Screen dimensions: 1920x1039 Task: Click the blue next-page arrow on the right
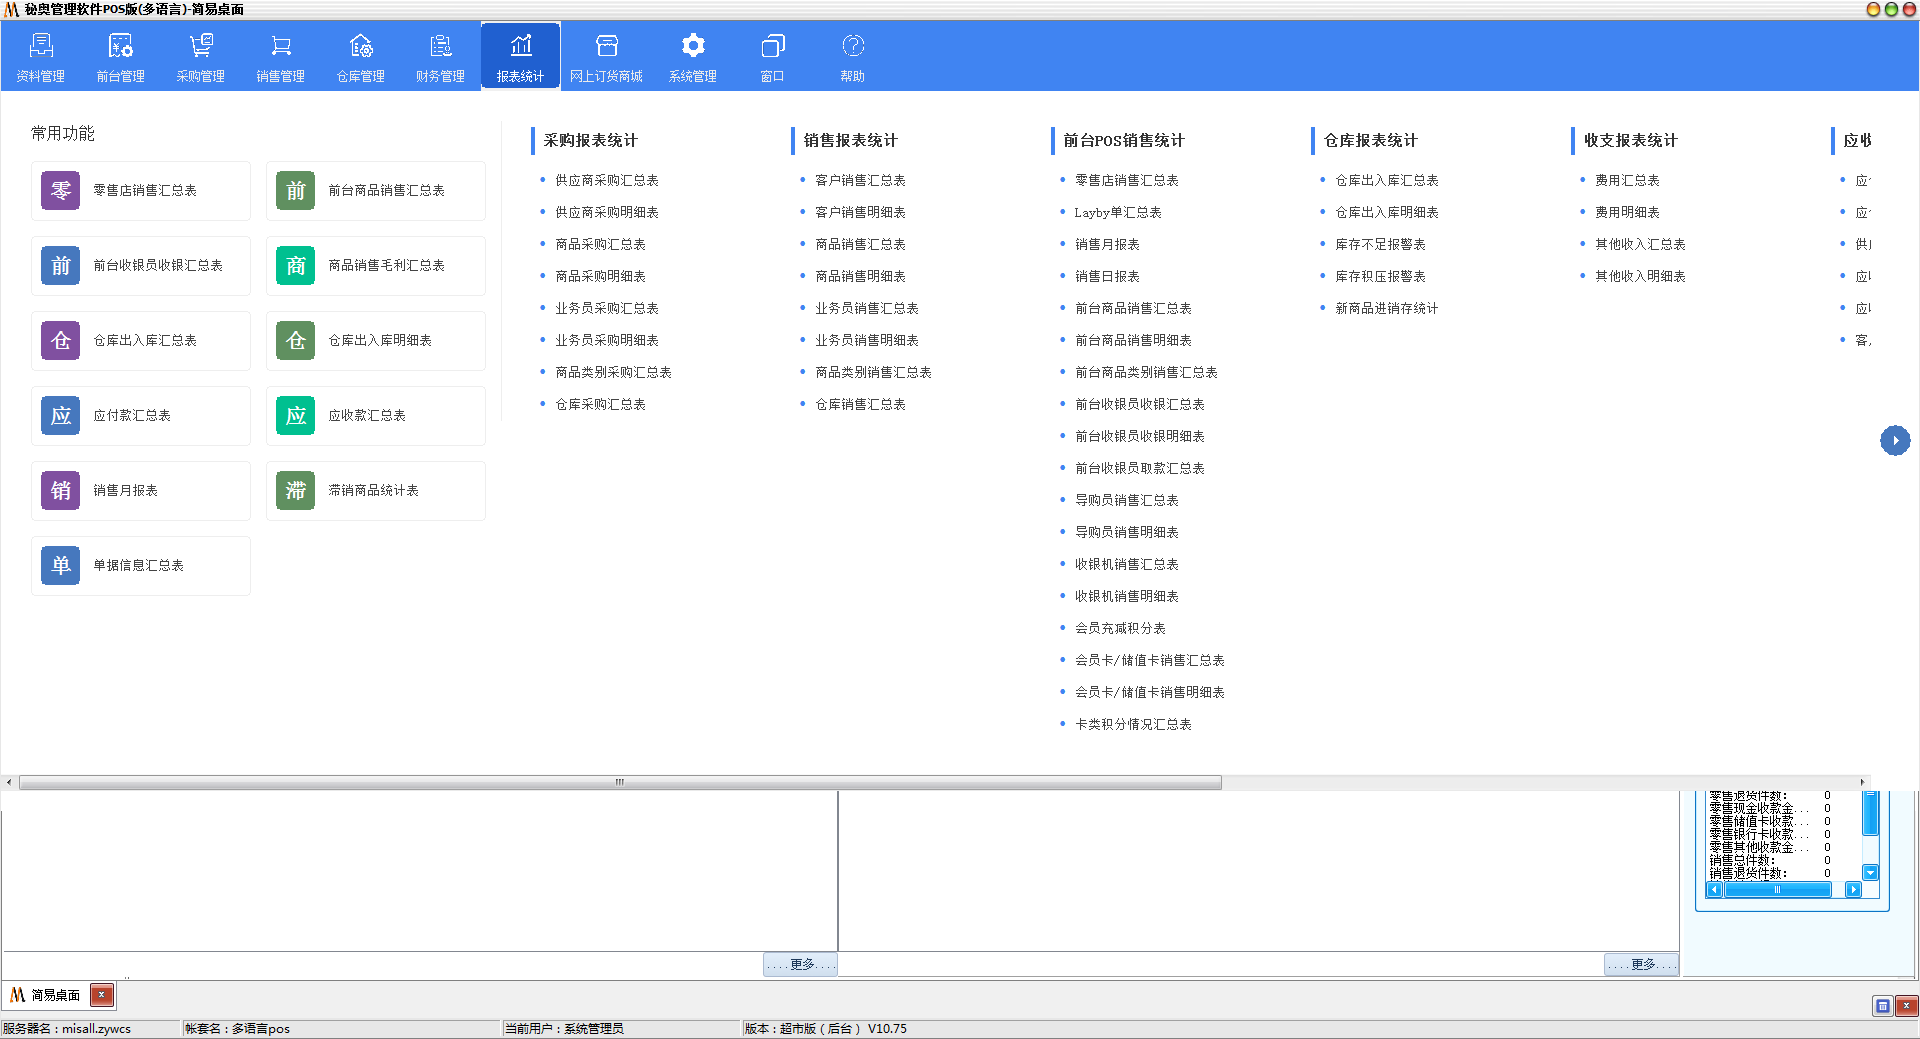point(1895,440)
